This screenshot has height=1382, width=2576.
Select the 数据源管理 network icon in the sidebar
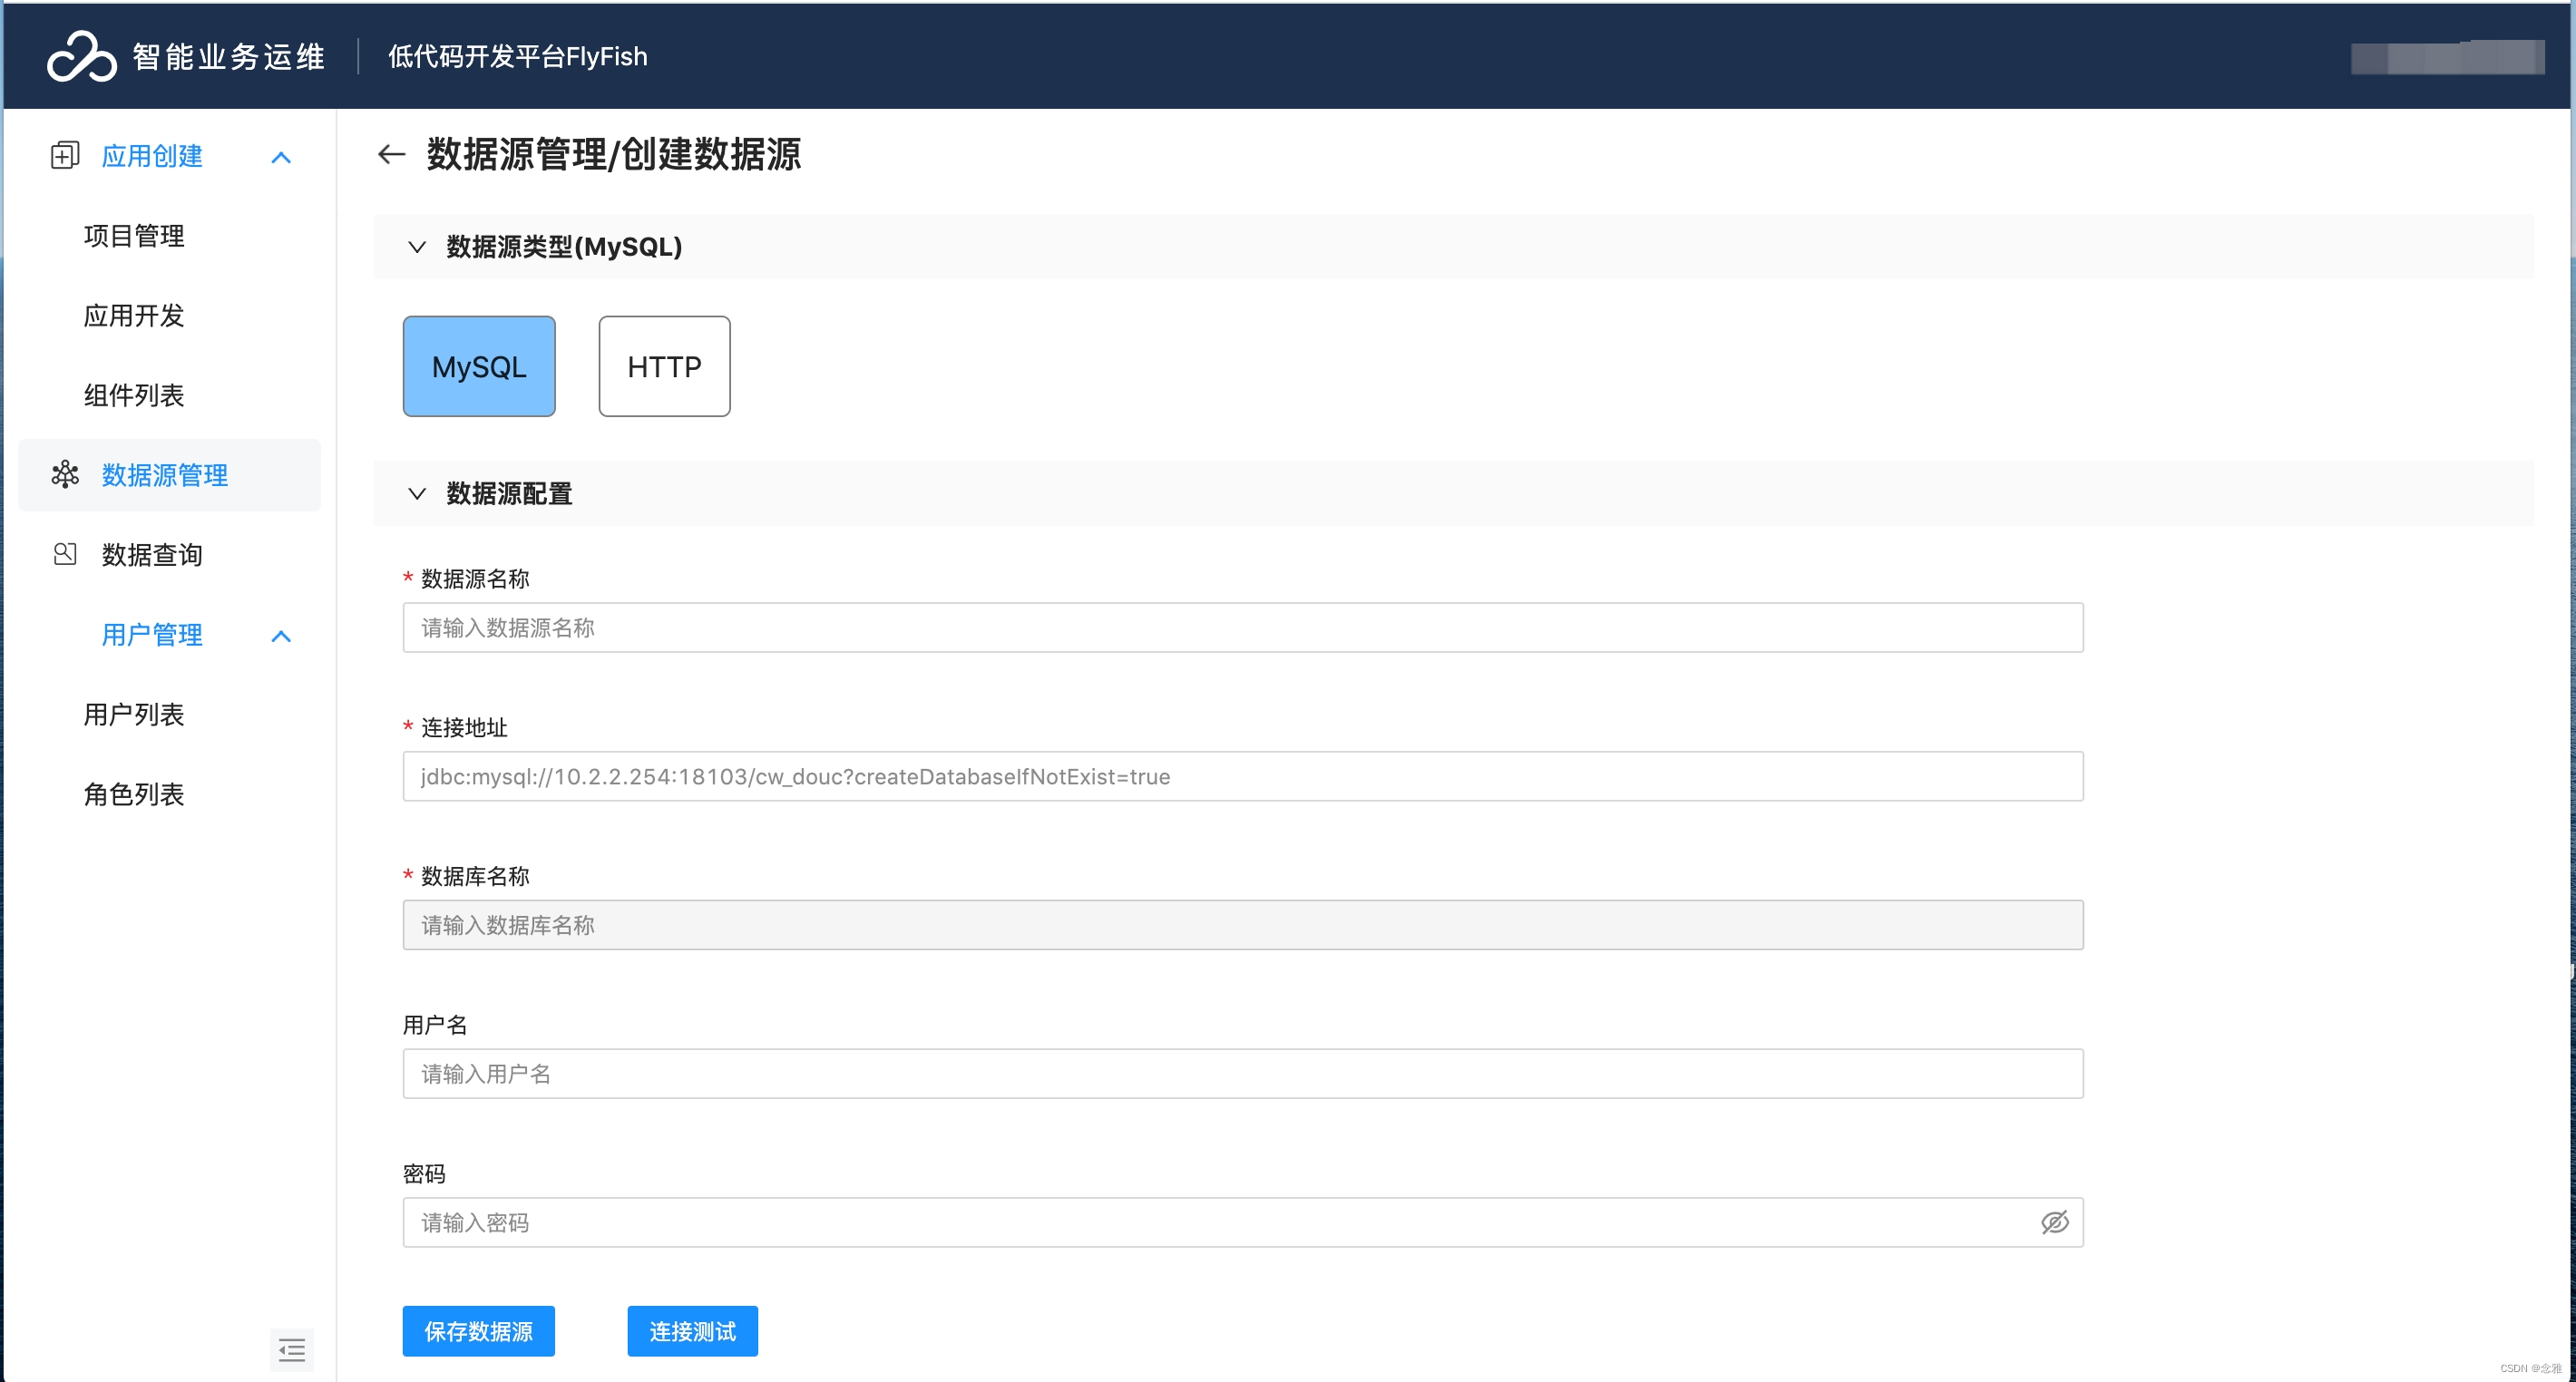click(64, 475)
